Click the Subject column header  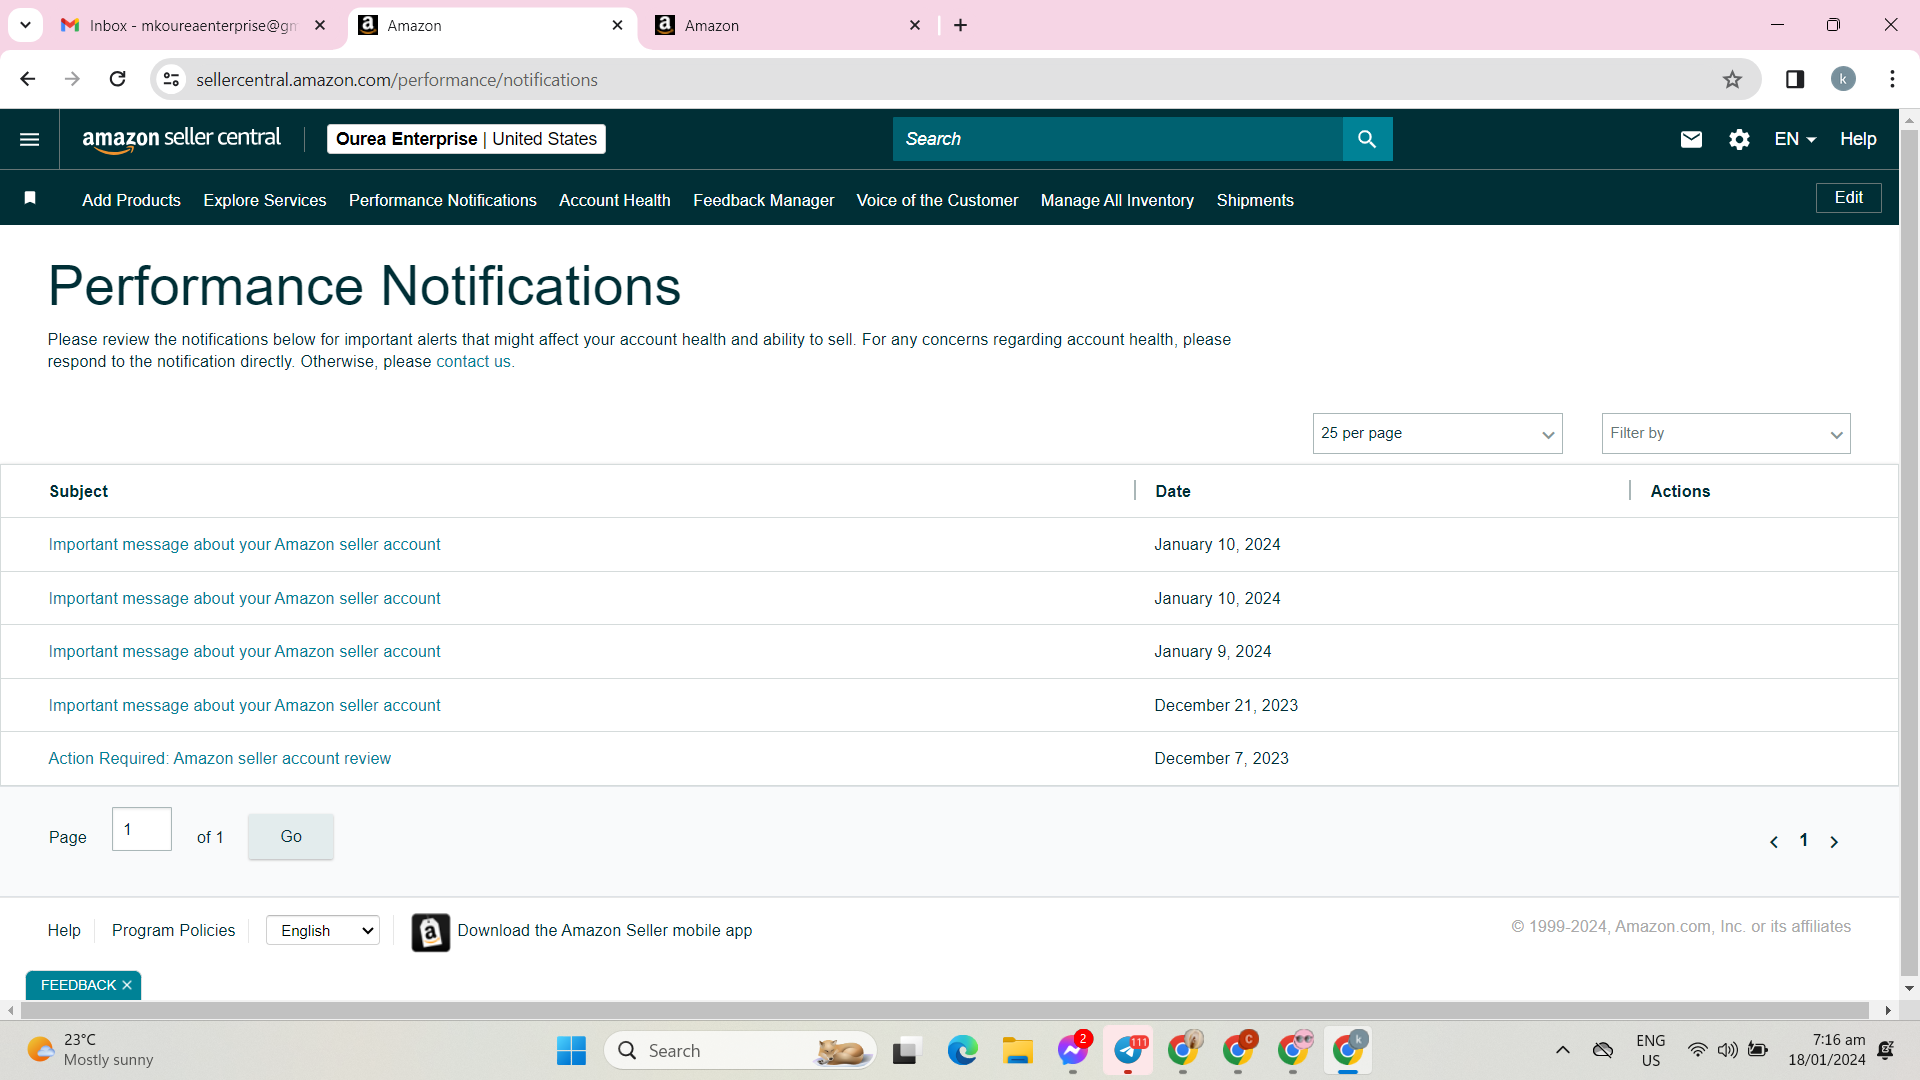[79, 492]
